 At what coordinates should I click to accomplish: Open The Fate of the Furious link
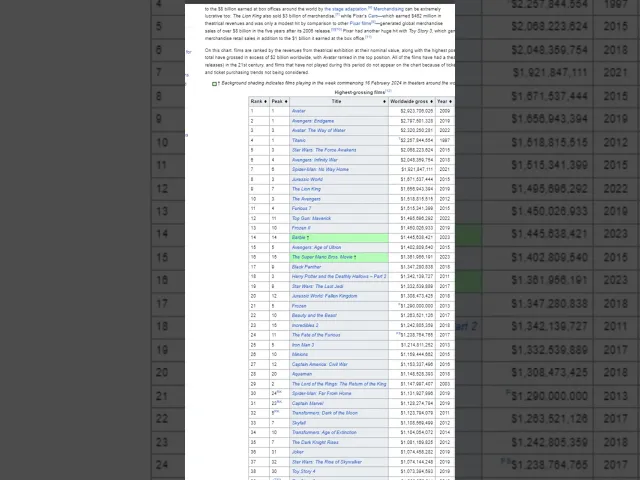coord(316,335)
